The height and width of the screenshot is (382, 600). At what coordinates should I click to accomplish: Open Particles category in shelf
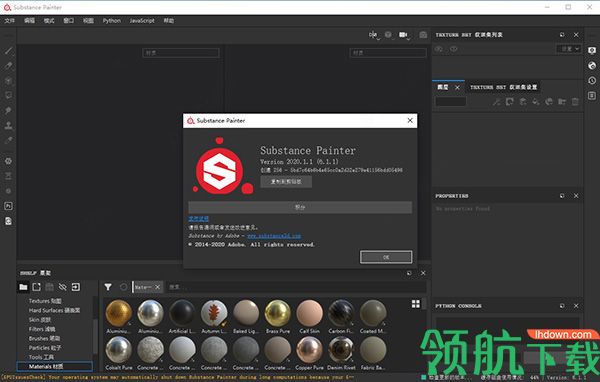[x=45, y=348]
